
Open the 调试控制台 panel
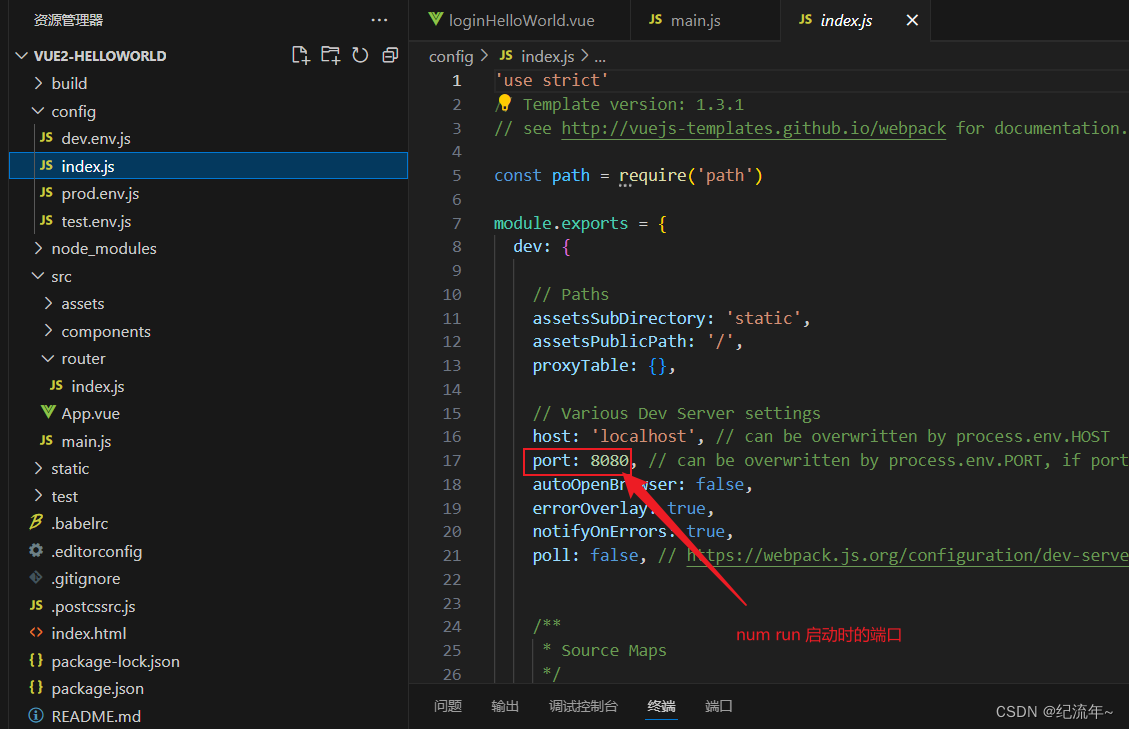[x=584, y=705]
